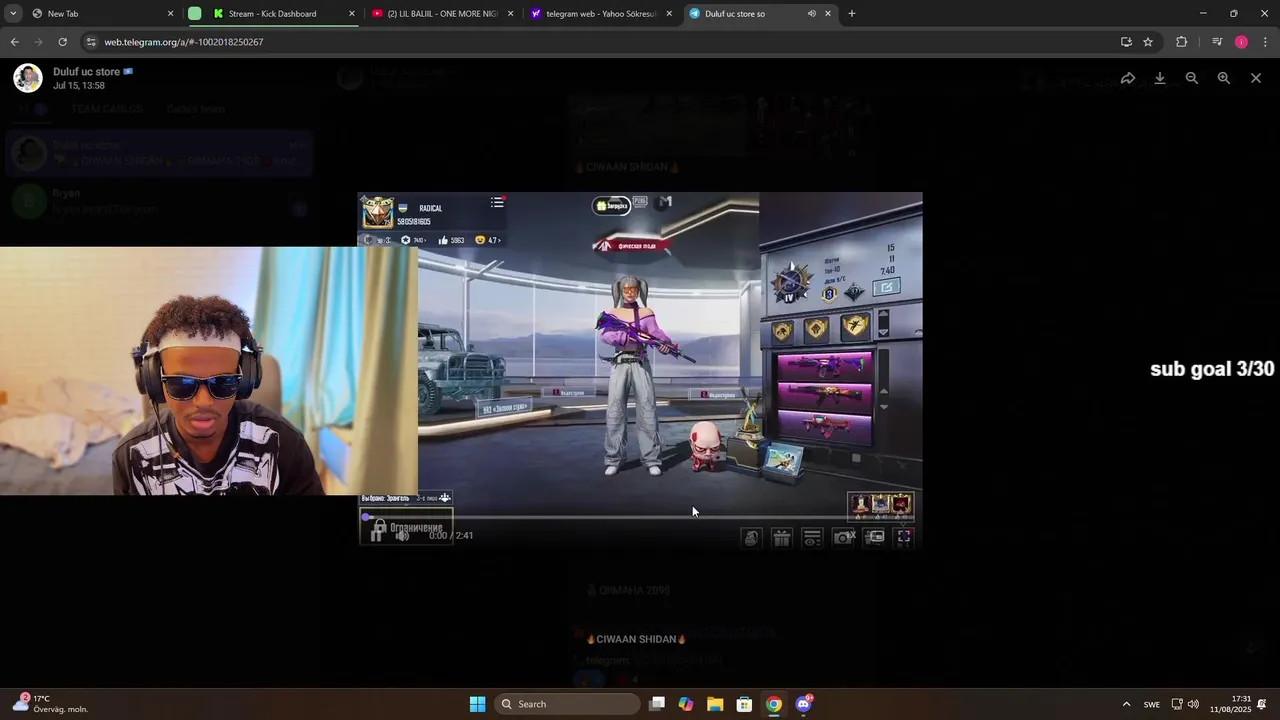This screenshot has width=1280, height=720.
Task: Zoom out the media viewer
Action: click(x=1192, y=78)
